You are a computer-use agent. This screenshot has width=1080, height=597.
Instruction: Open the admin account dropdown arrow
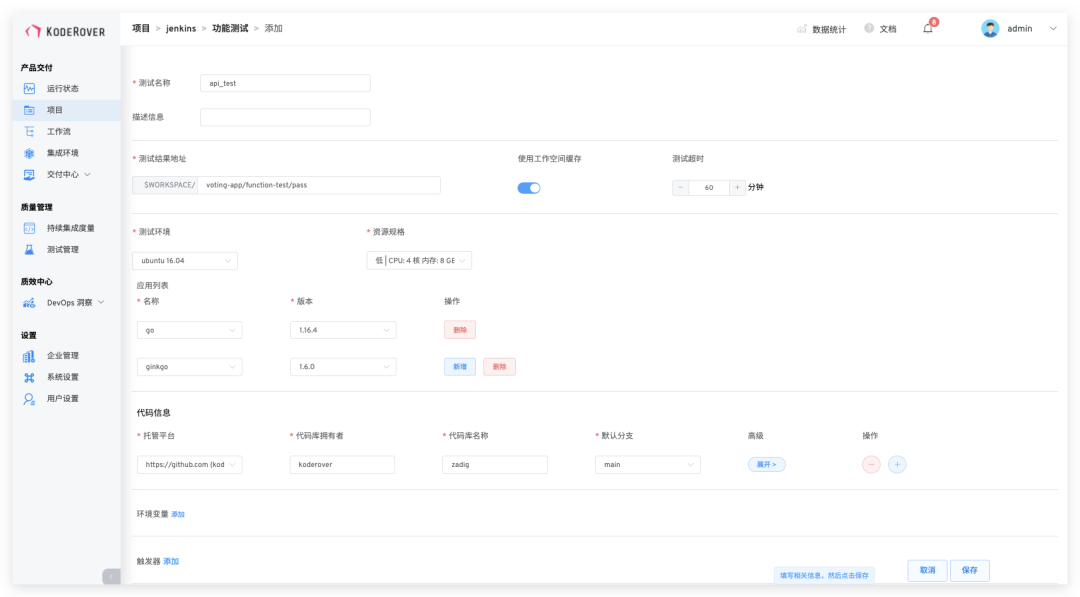coord(1053,28)
